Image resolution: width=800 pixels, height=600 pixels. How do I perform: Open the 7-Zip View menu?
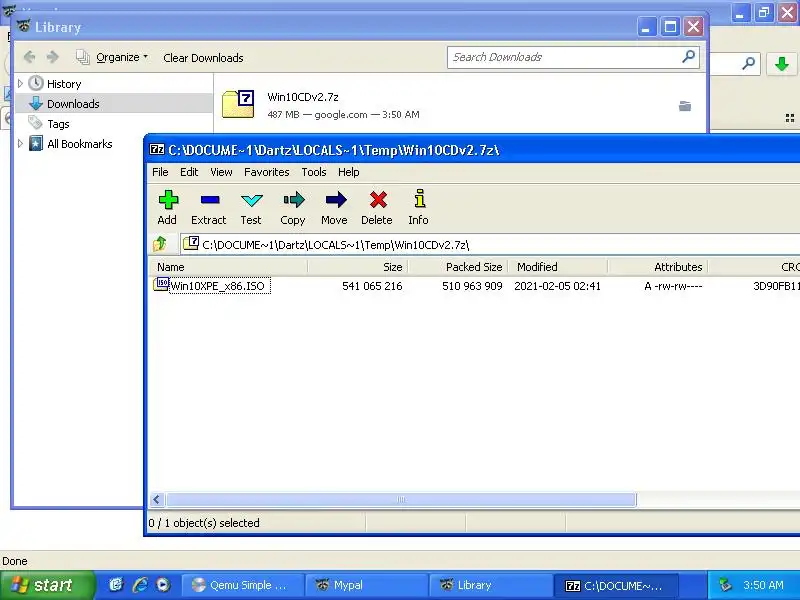pyautogui.click(x=221, y=172)
